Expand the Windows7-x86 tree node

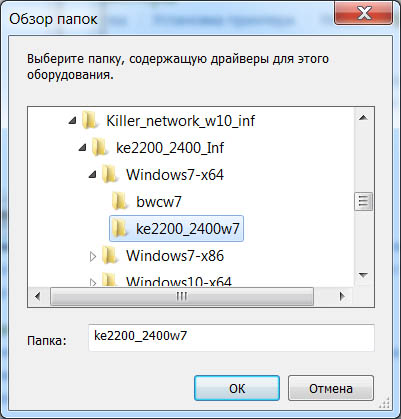93,256
